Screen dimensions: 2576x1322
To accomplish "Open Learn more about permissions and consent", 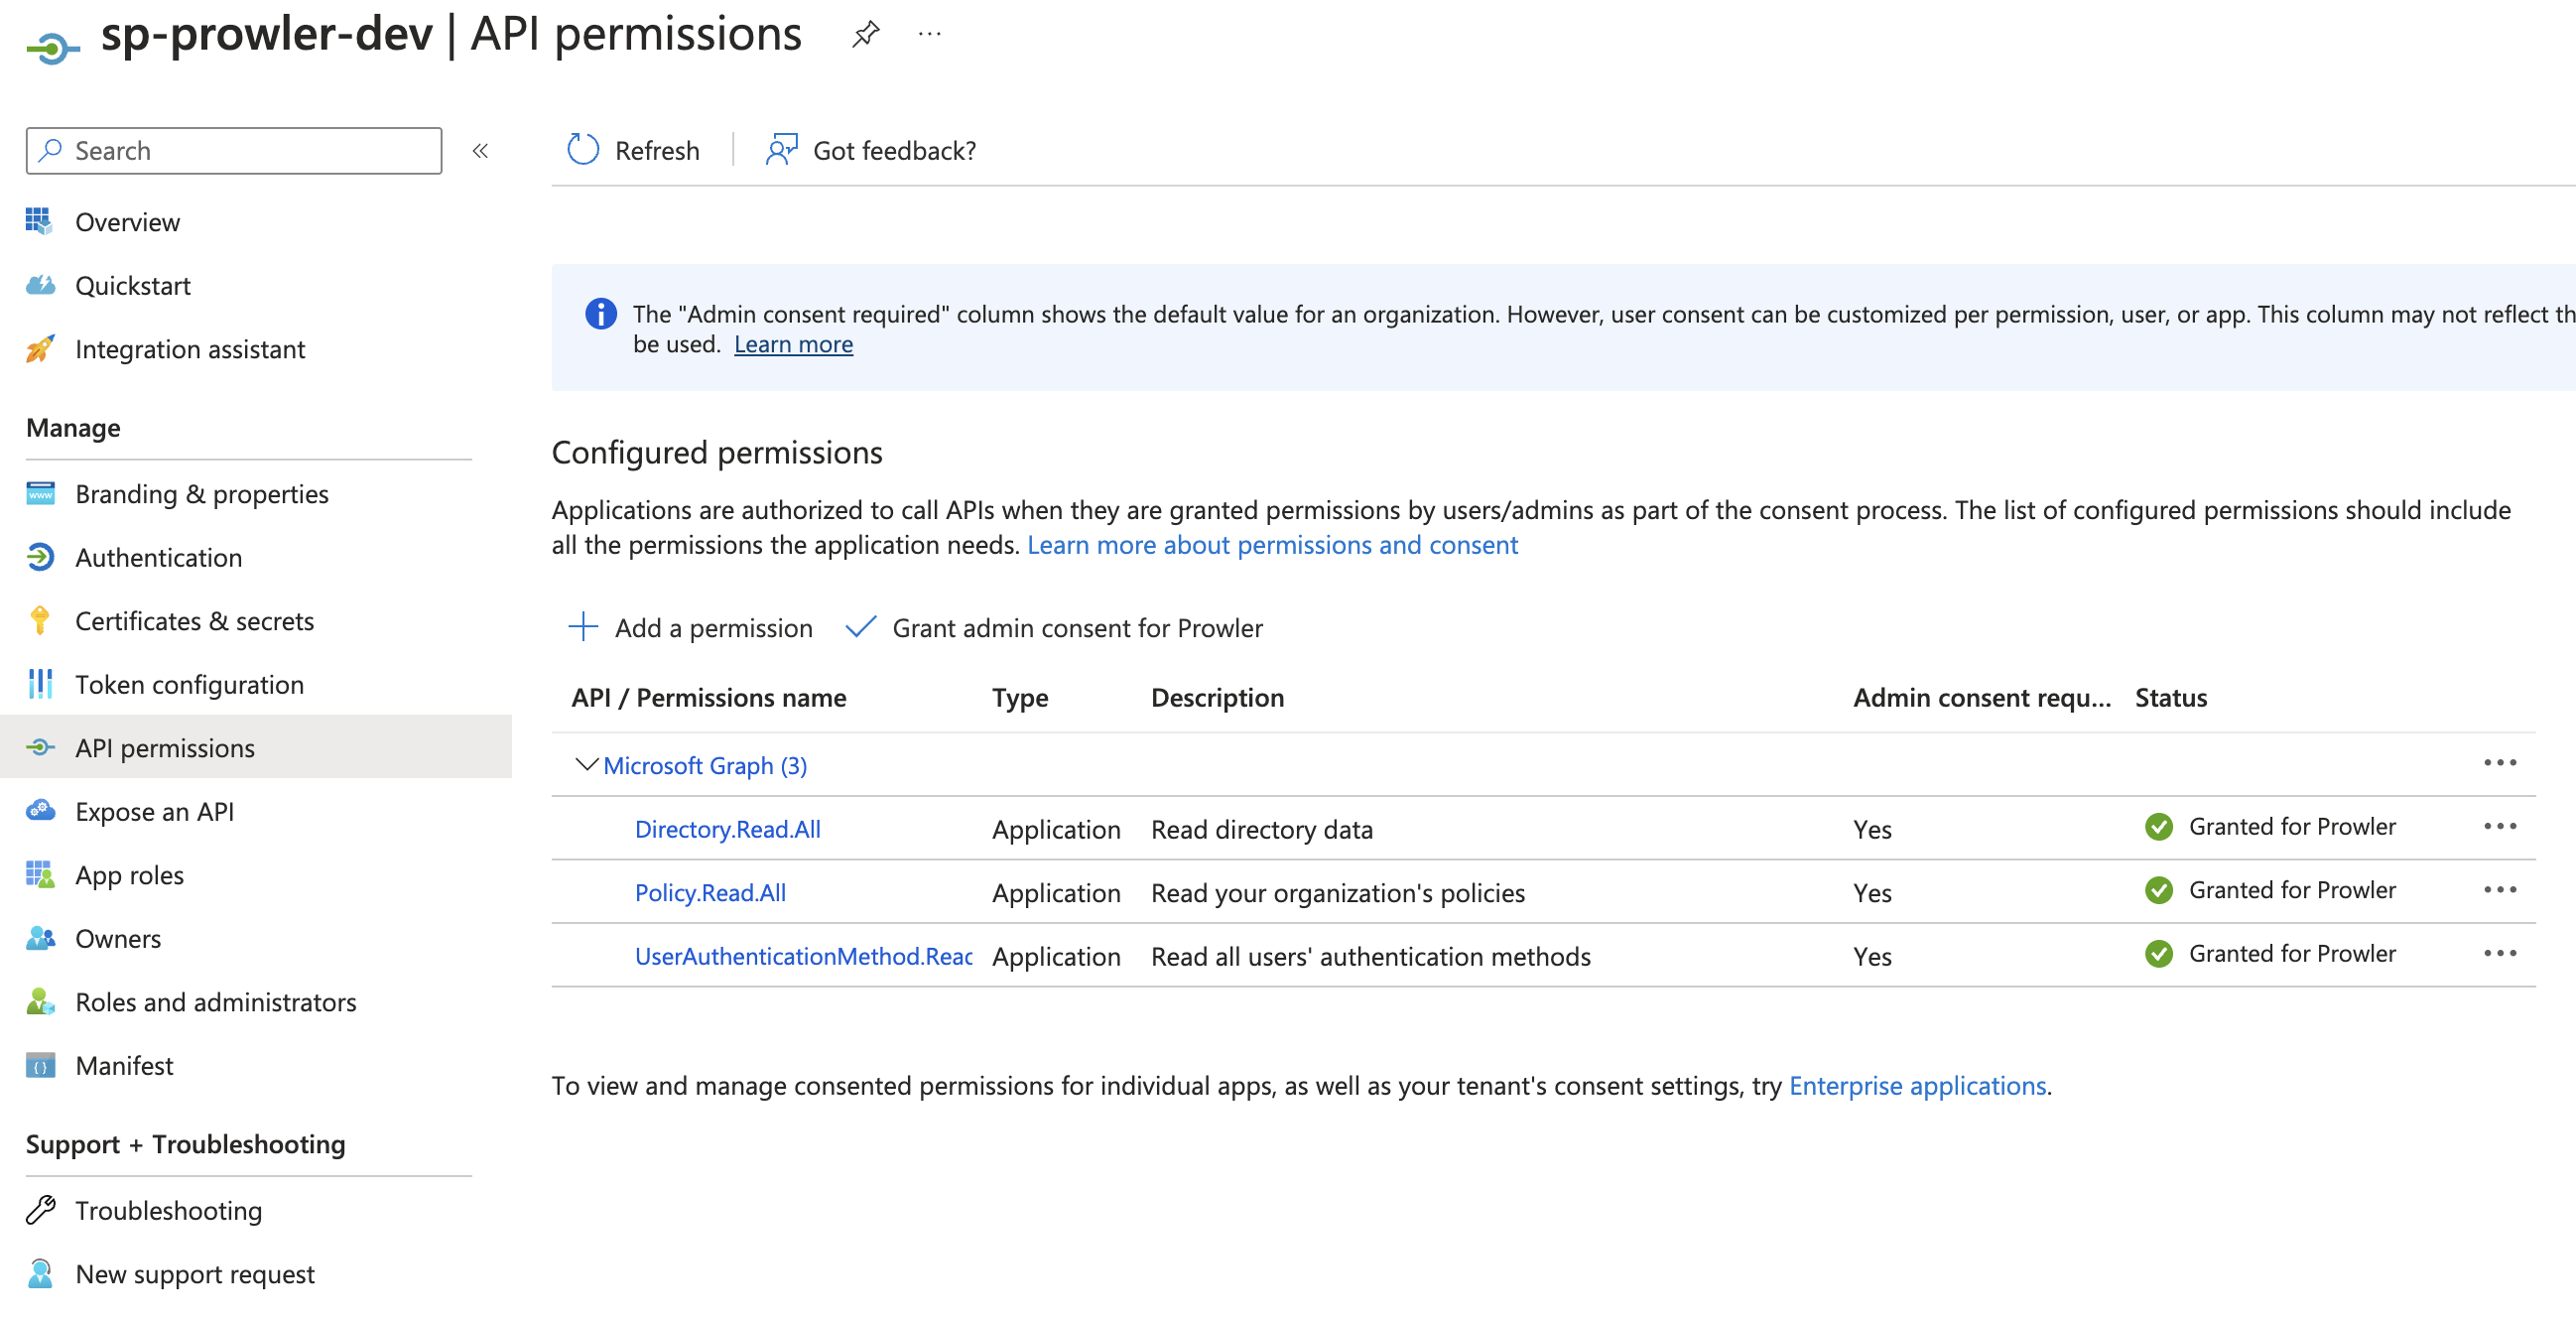I will (1272, 544).
